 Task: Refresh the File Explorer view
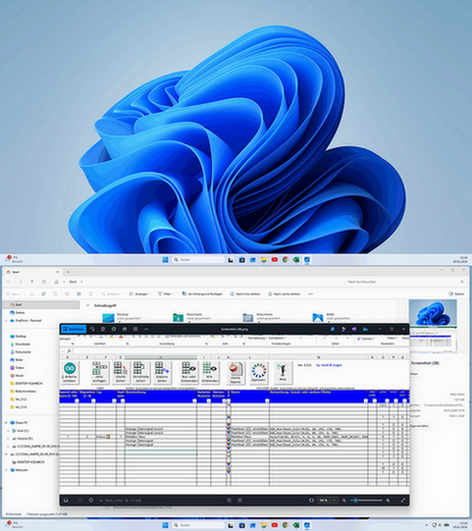click(x=44, y=281)
